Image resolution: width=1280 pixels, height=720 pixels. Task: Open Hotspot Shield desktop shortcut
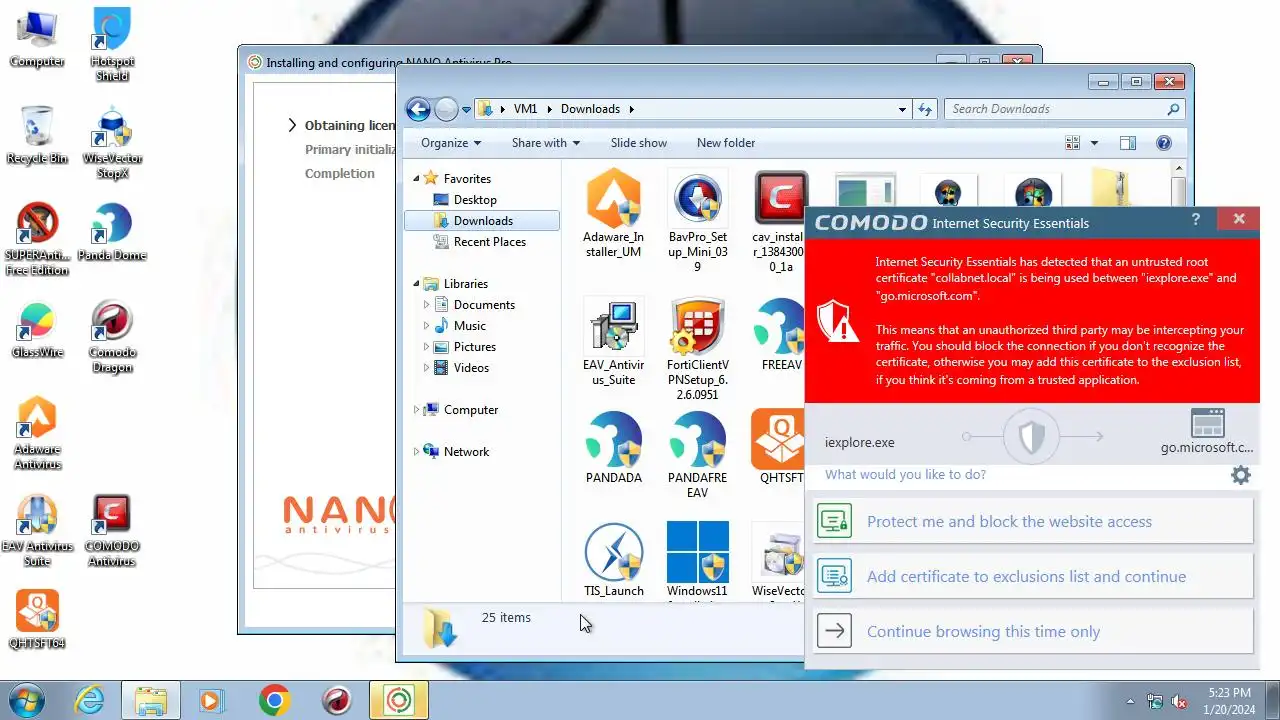point(112,45)
